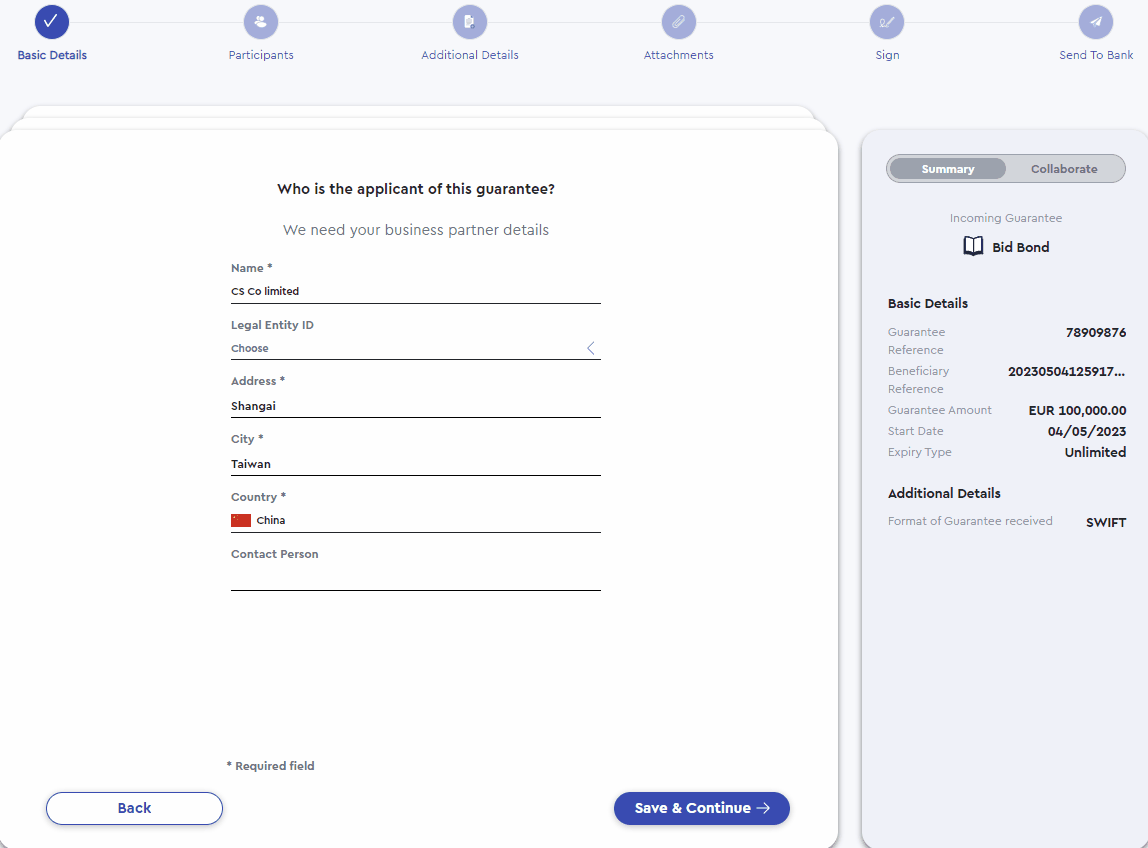Click the Required field note
1148x848 pixels.
coord(270,765)
